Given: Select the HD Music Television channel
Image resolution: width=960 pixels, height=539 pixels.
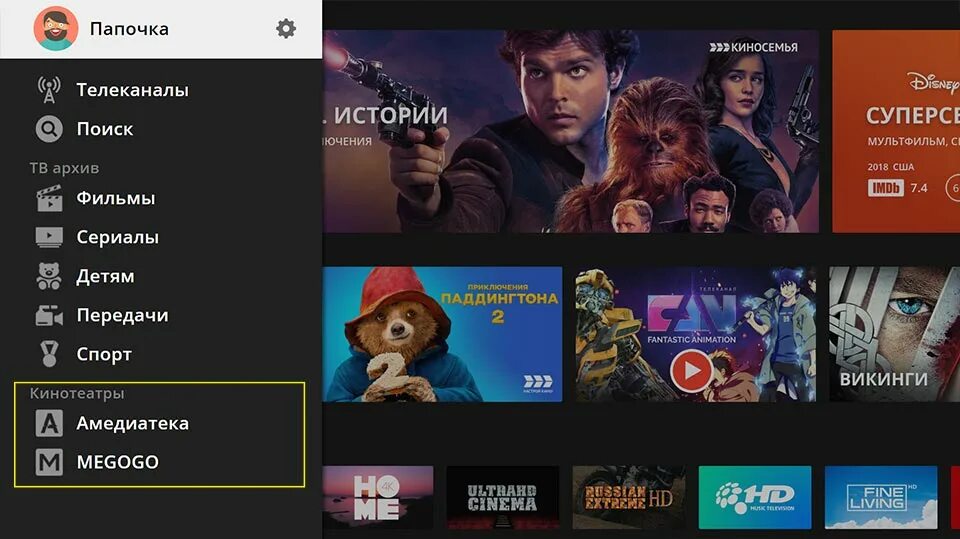Looking at the screenshot, I should click(755, 497).
